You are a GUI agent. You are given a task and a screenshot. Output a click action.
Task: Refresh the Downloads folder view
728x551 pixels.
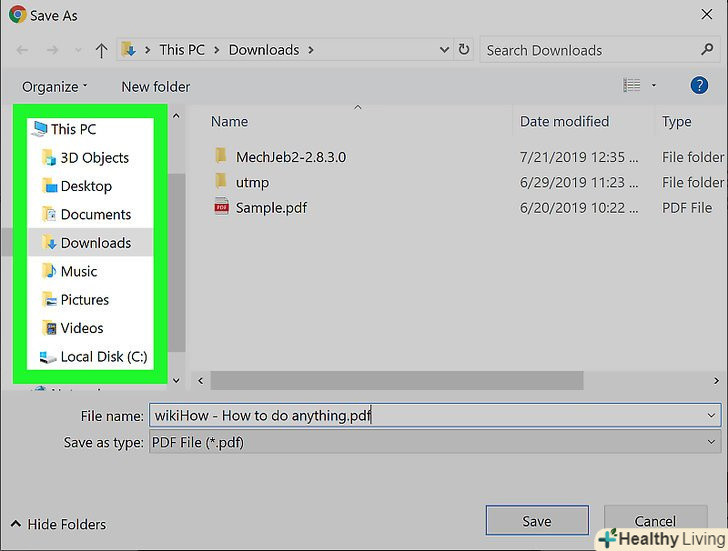[463, 49]
